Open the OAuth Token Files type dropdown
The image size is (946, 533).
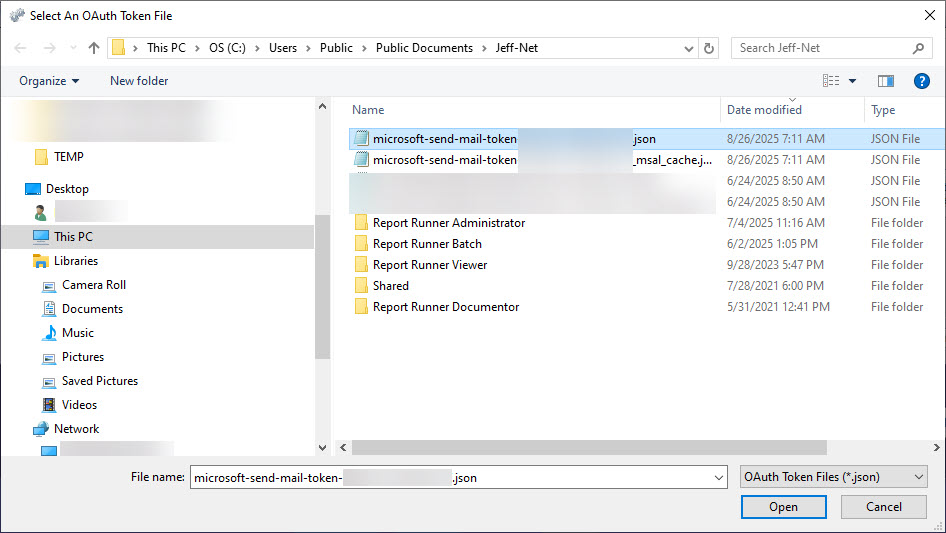pos(834,478)
